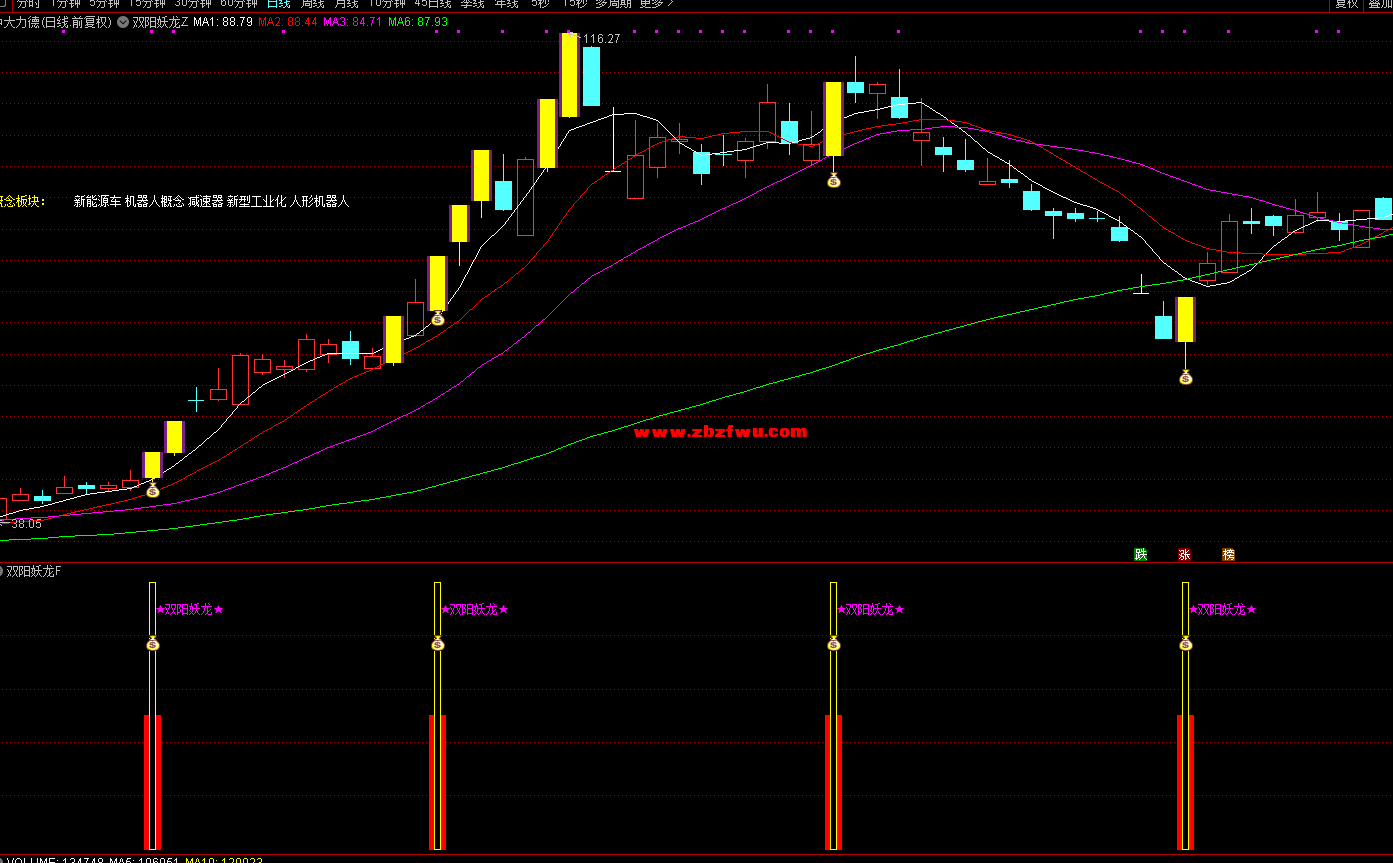Click the rightmost yellow candle at the low
Image resolution: width=1393 pixels, height=863 pixels.
tap(1185, 319)
